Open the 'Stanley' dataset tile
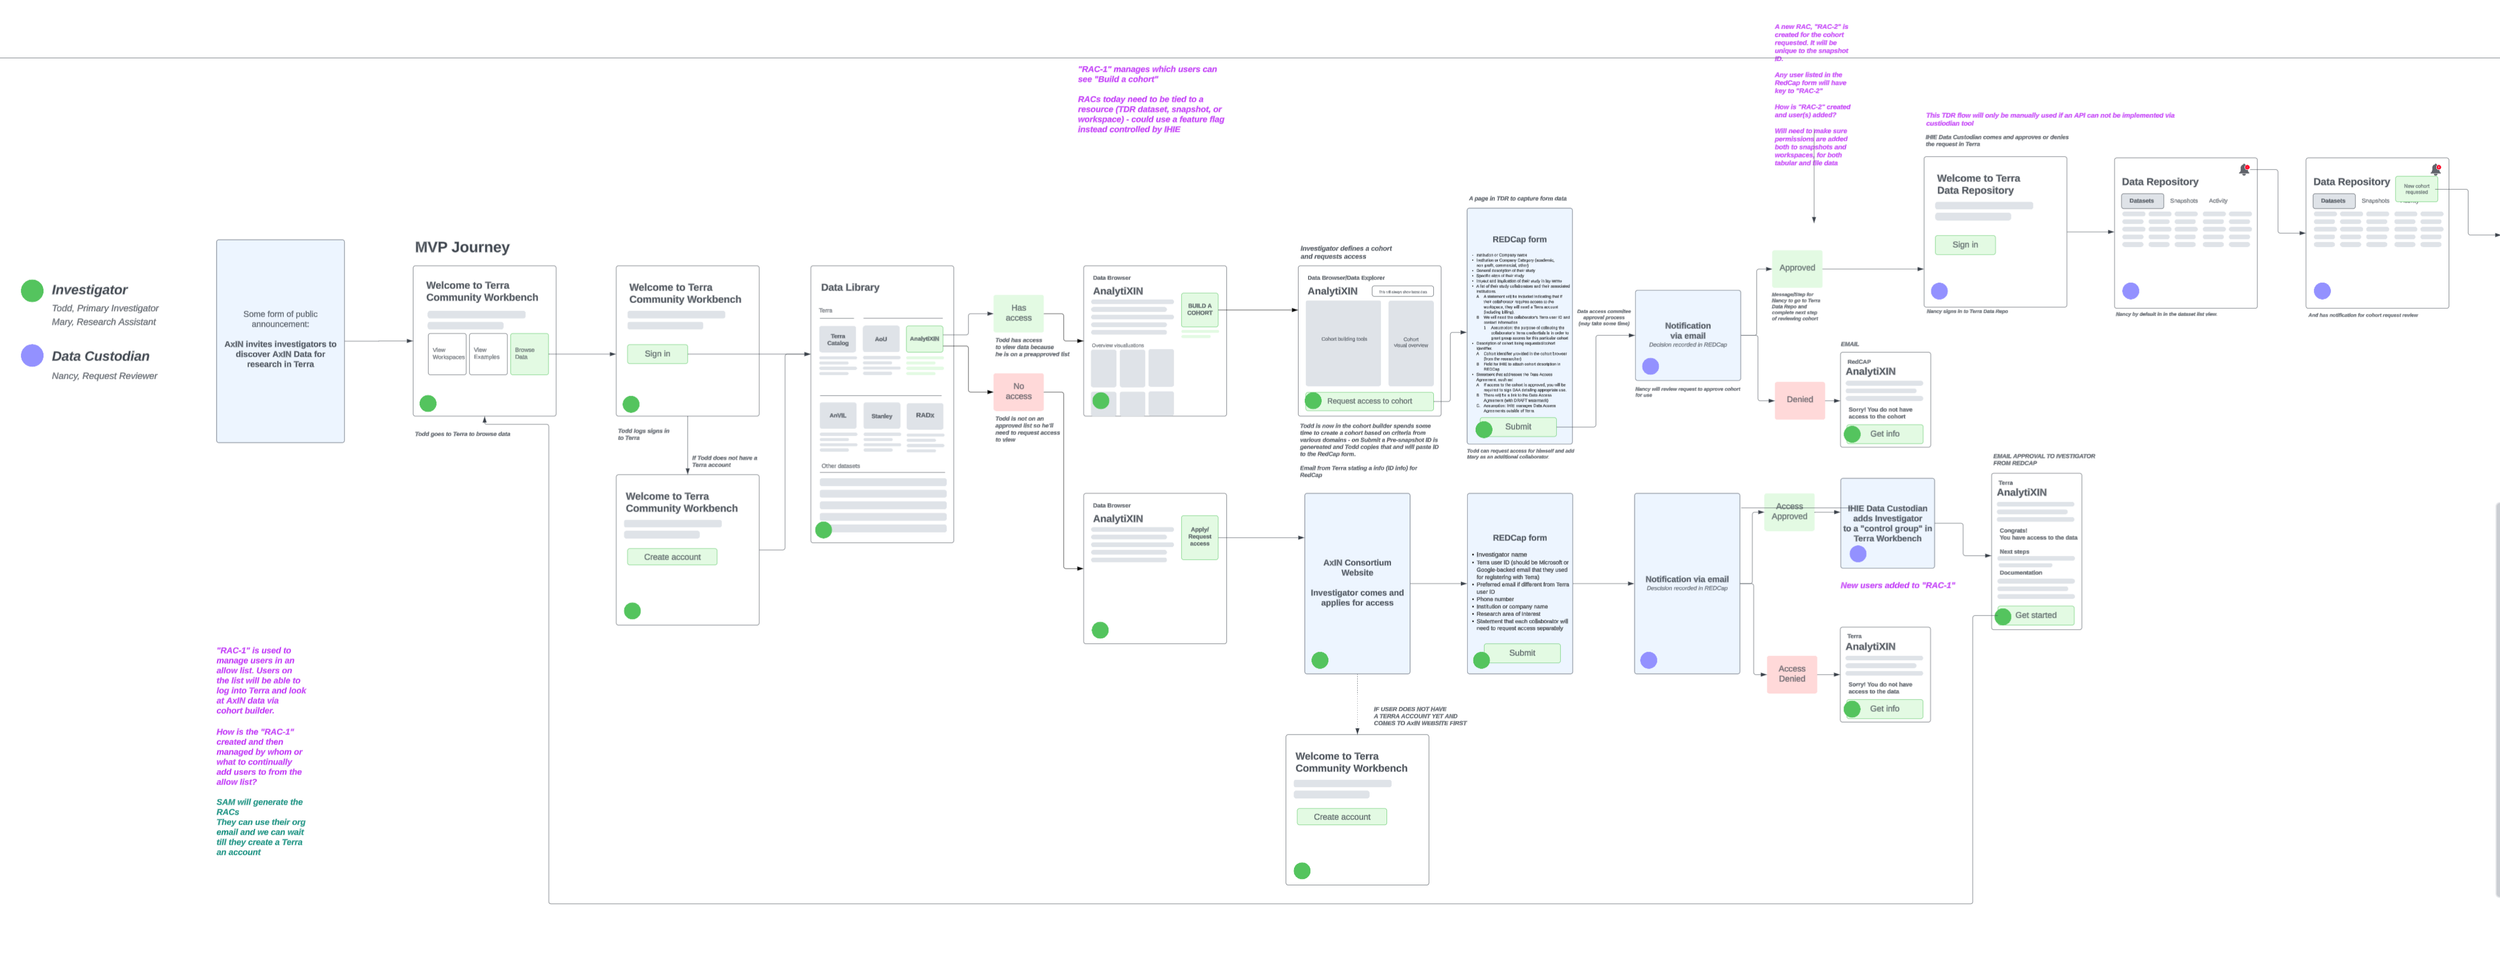This screenshot has height=965, width=2500. (881, 416)
